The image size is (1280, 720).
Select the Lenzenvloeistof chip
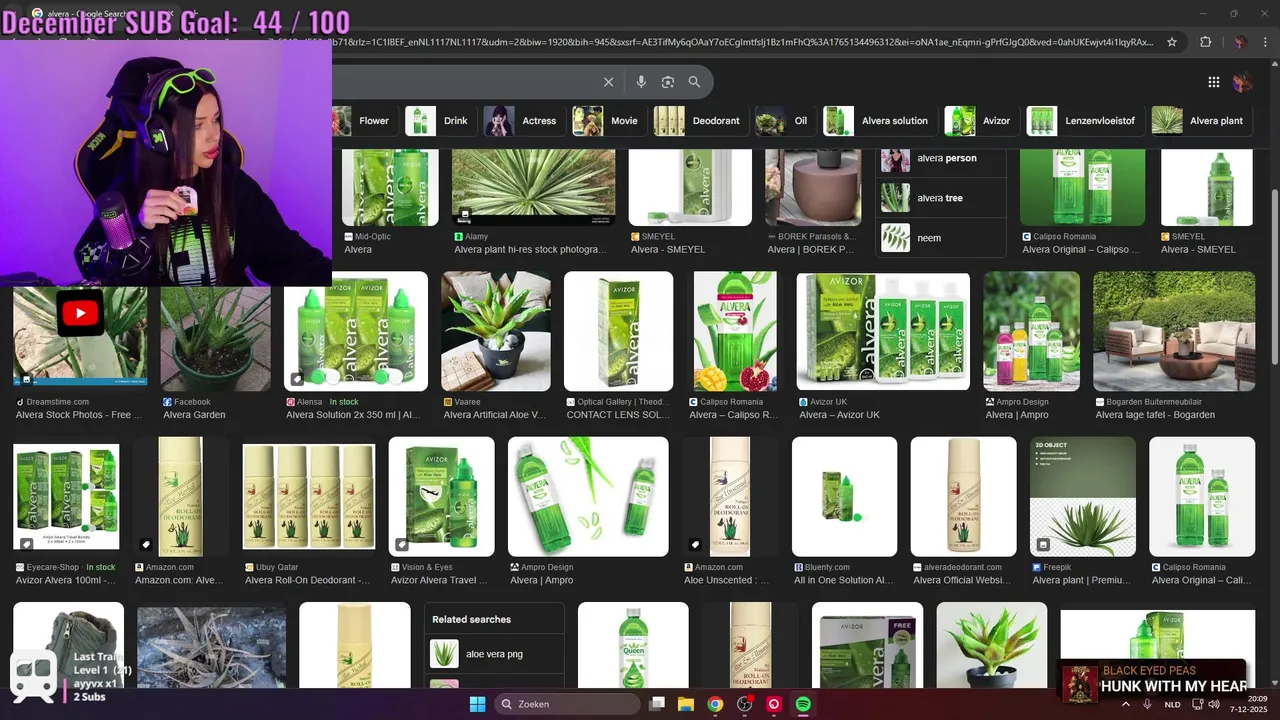click(1084, 121)
